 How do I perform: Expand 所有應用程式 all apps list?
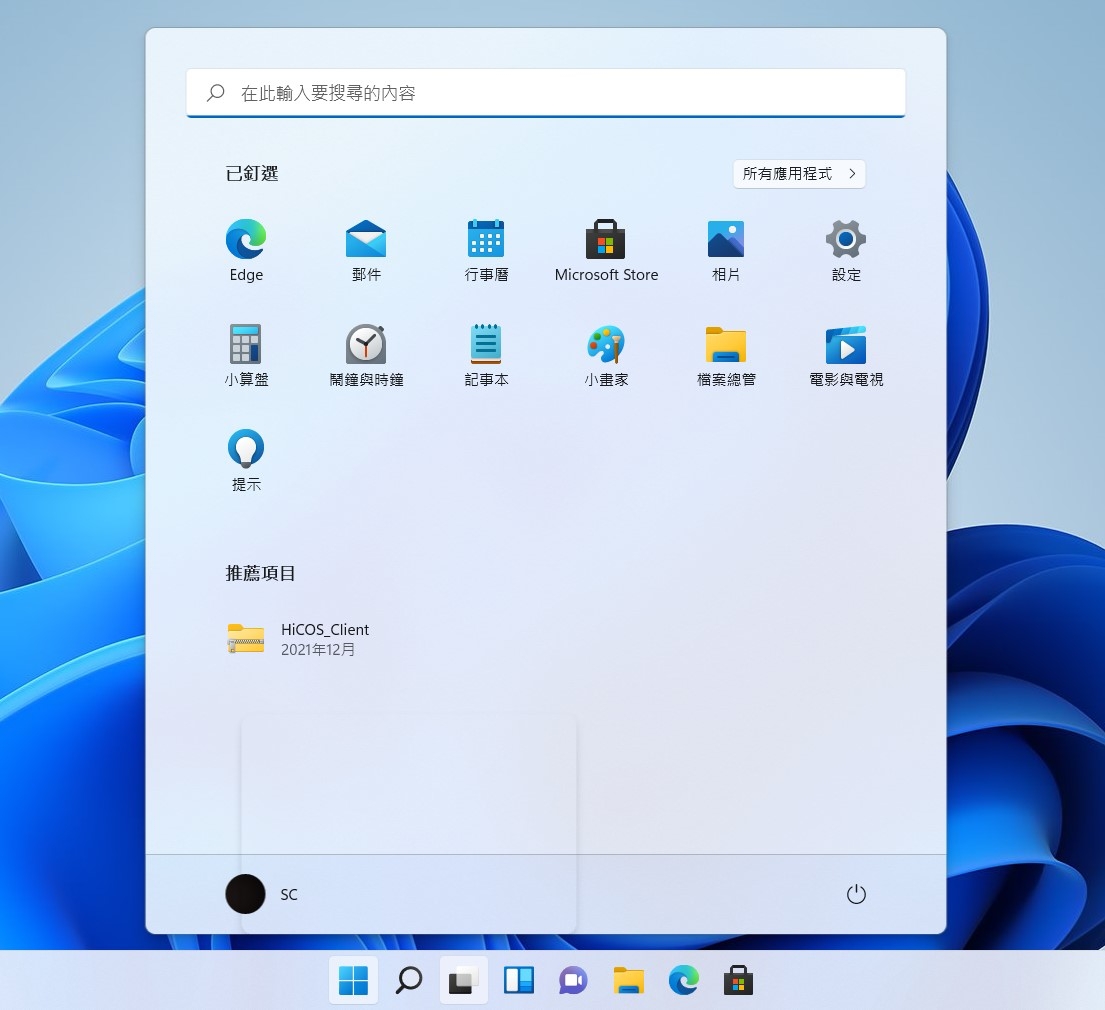coord(799,174)
